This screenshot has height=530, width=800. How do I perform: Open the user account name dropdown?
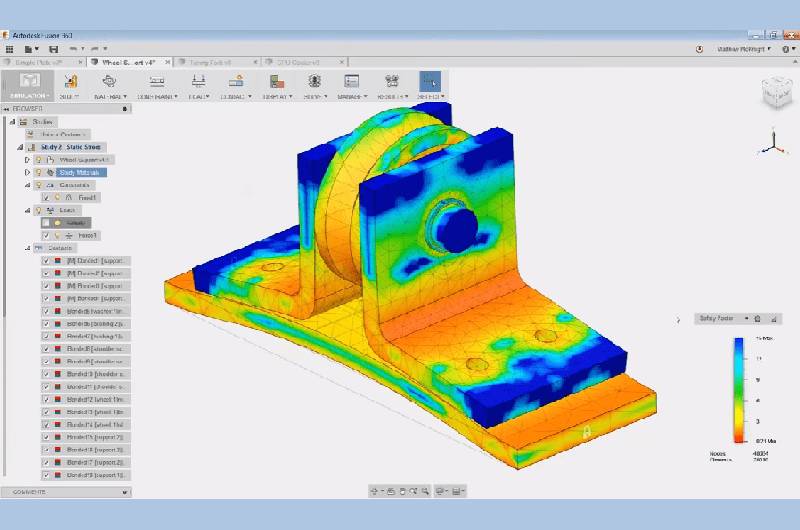744,49
